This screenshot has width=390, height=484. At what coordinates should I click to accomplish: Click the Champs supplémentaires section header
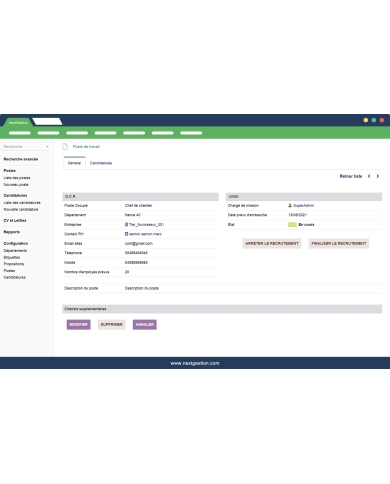222,309
